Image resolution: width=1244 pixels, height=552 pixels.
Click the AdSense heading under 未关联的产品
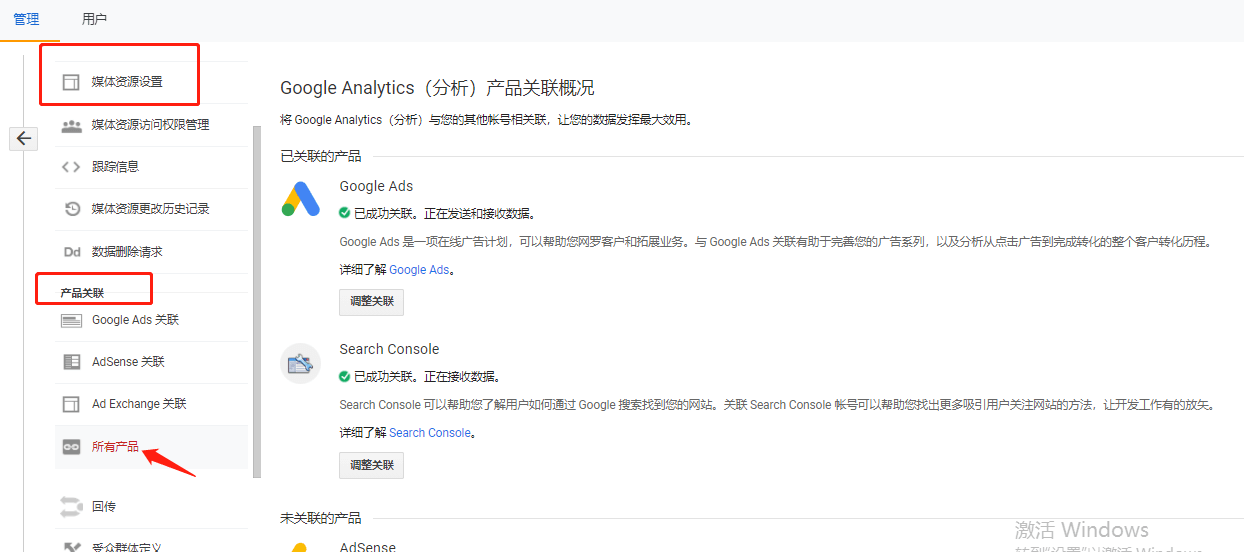[367, 547]
